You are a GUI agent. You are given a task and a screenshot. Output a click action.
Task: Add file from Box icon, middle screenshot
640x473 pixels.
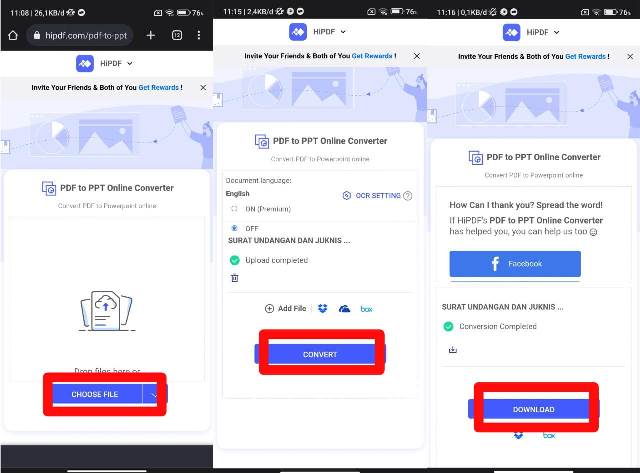[366, 309]
